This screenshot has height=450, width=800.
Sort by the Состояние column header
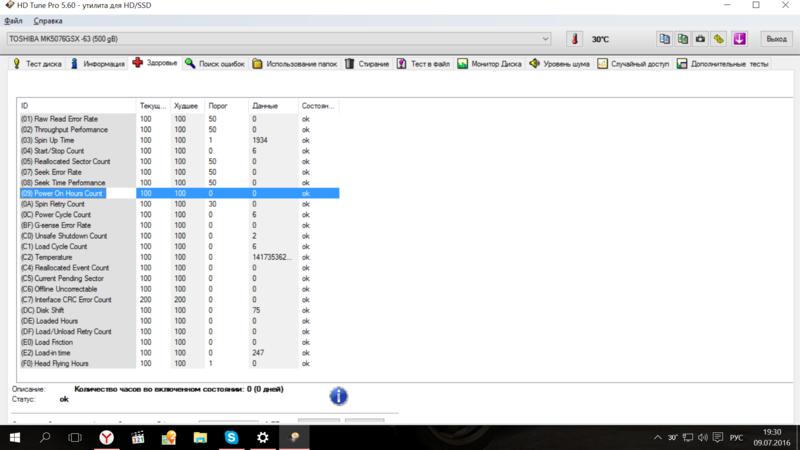coord(318,106)
